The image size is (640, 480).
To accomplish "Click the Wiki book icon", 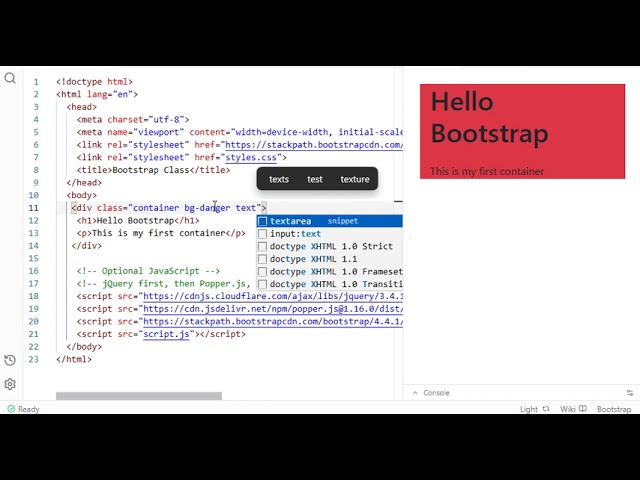I will [x=582, y=409].
